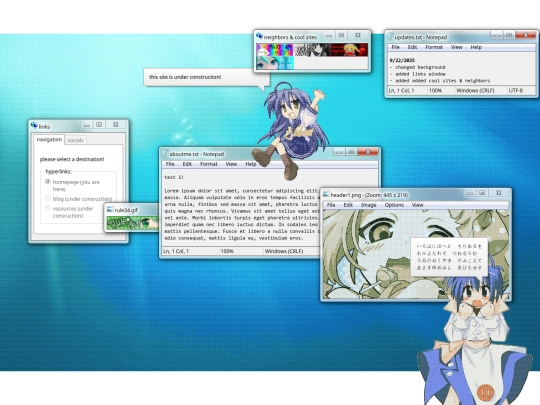Close the updates.txt Notepad window
This screenshot has height=405, width=540.
[526, 35]
